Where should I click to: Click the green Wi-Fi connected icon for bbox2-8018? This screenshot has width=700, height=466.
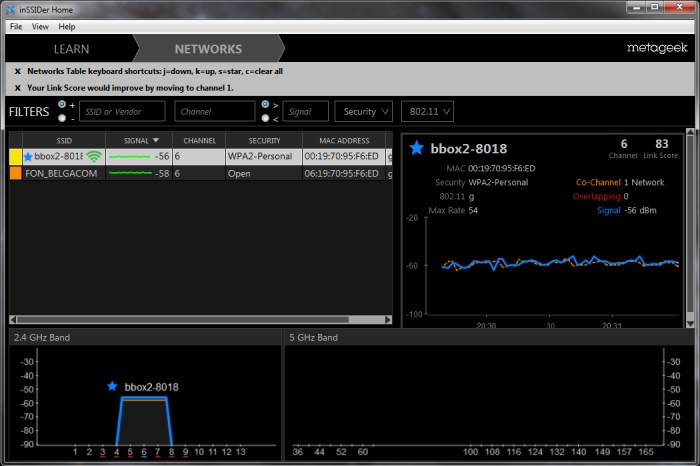pyautogui.click(x=94, y=157)
